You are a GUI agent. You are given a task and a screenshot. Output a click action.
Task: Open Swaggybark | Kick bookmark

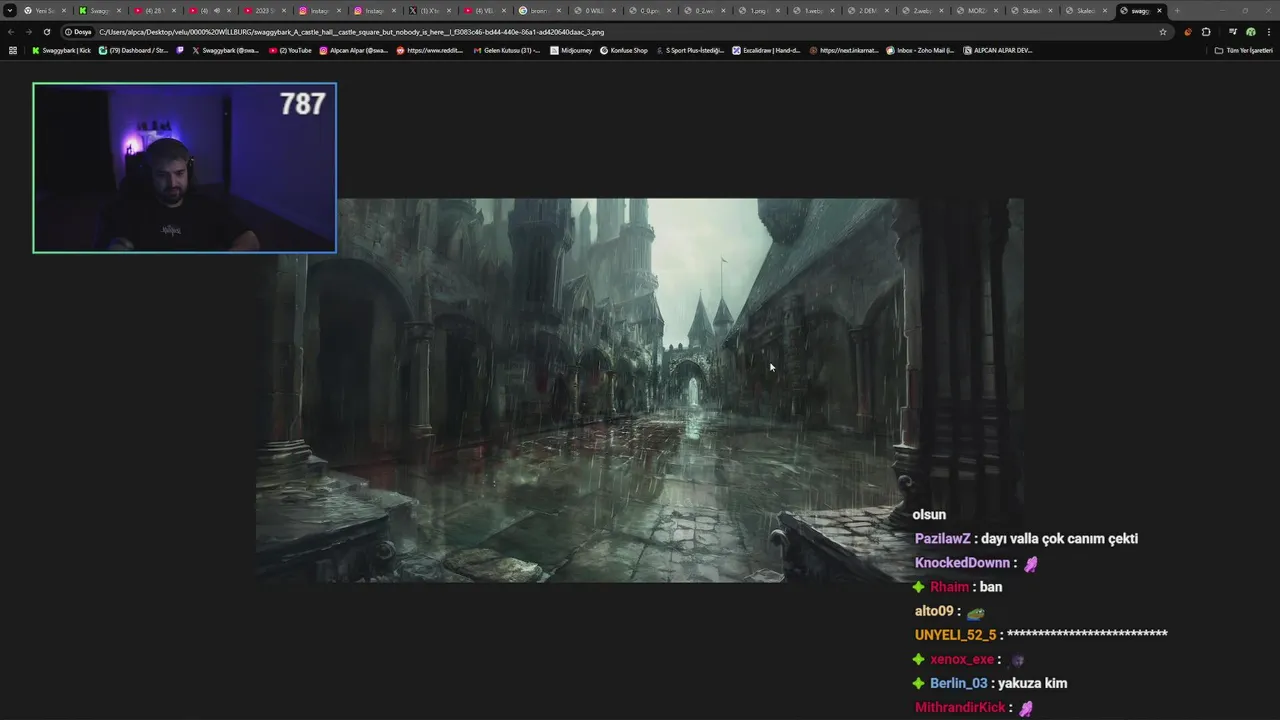coord(61,50)
